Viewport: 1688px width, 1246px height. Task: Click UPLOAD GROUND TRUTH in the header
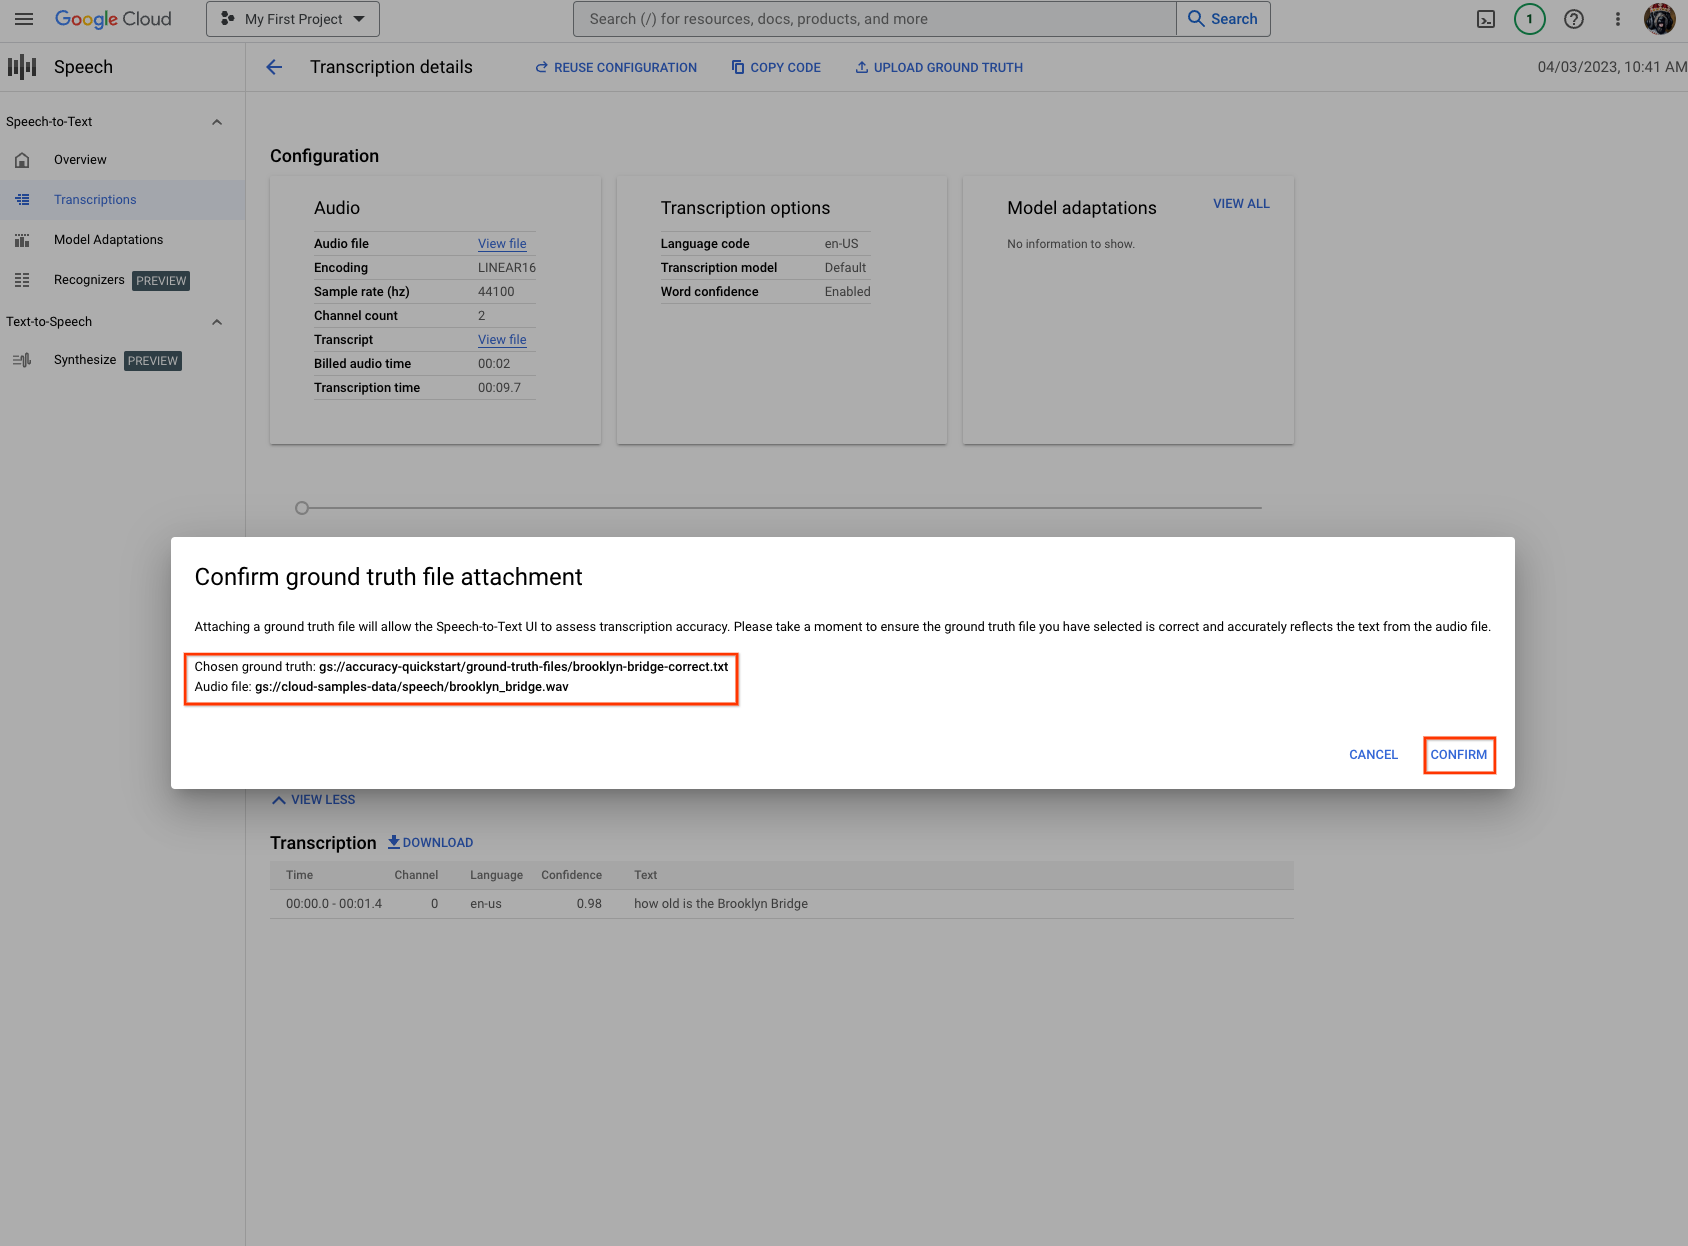click(x=938, y=67)
